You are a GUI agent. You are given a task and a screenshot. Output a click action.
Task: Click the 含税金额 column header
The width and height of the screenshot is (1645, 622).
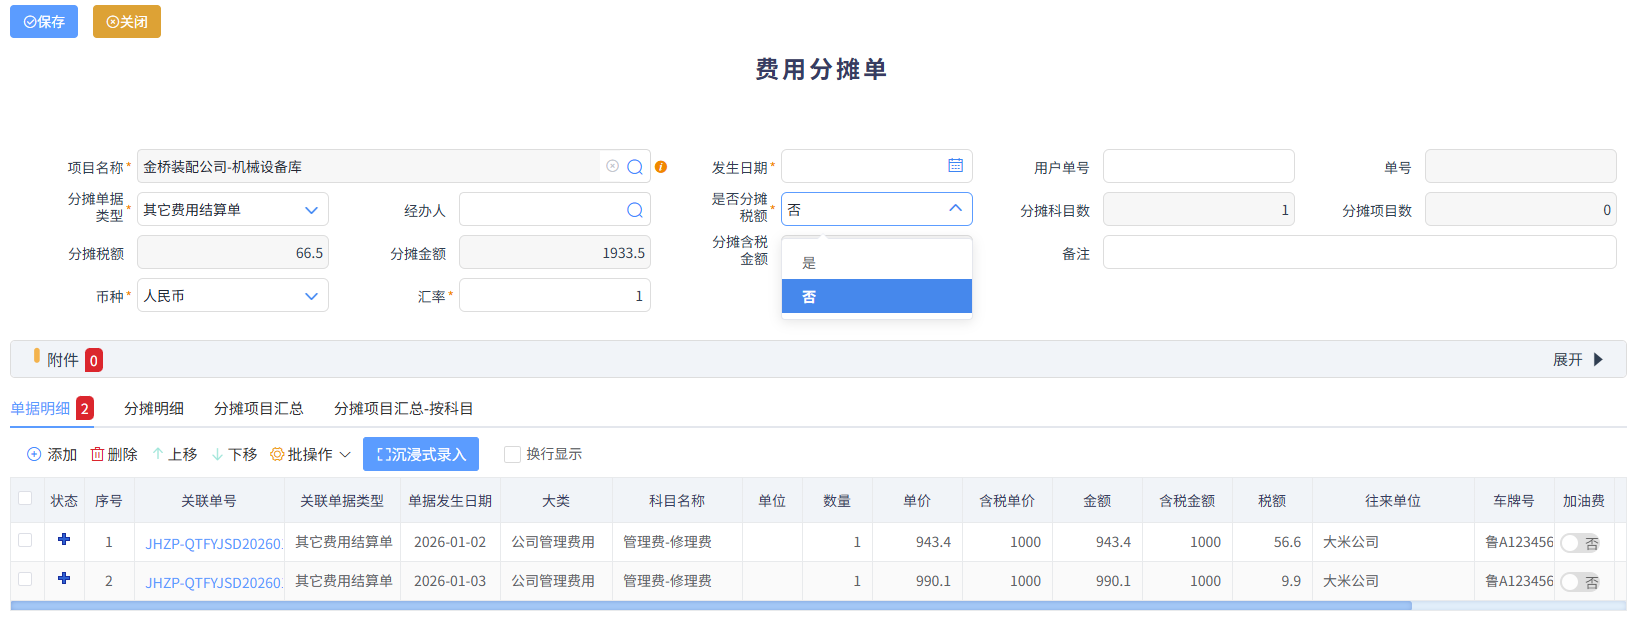[1187, 500]
